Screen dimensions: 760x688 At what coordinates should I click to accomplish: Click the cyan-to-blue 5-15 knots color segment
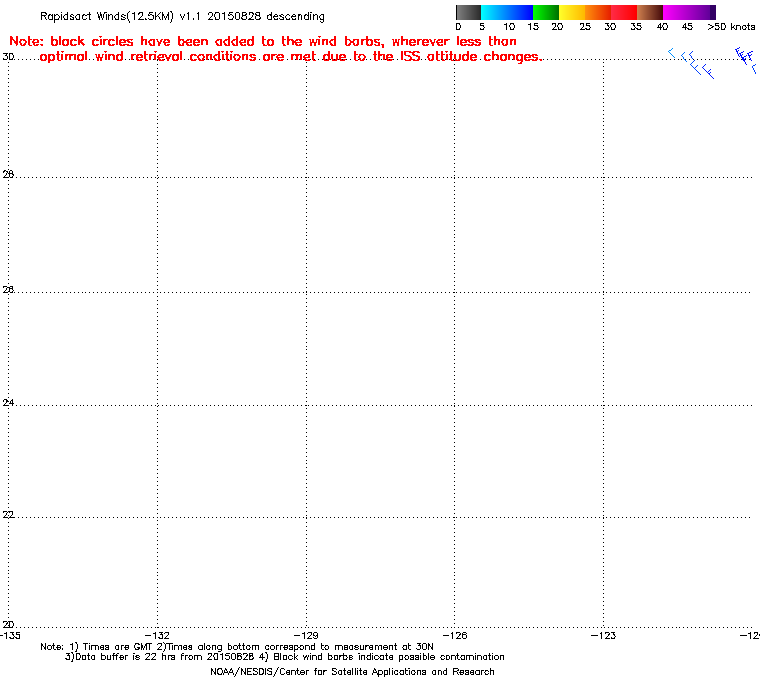(x=507, y=12)
